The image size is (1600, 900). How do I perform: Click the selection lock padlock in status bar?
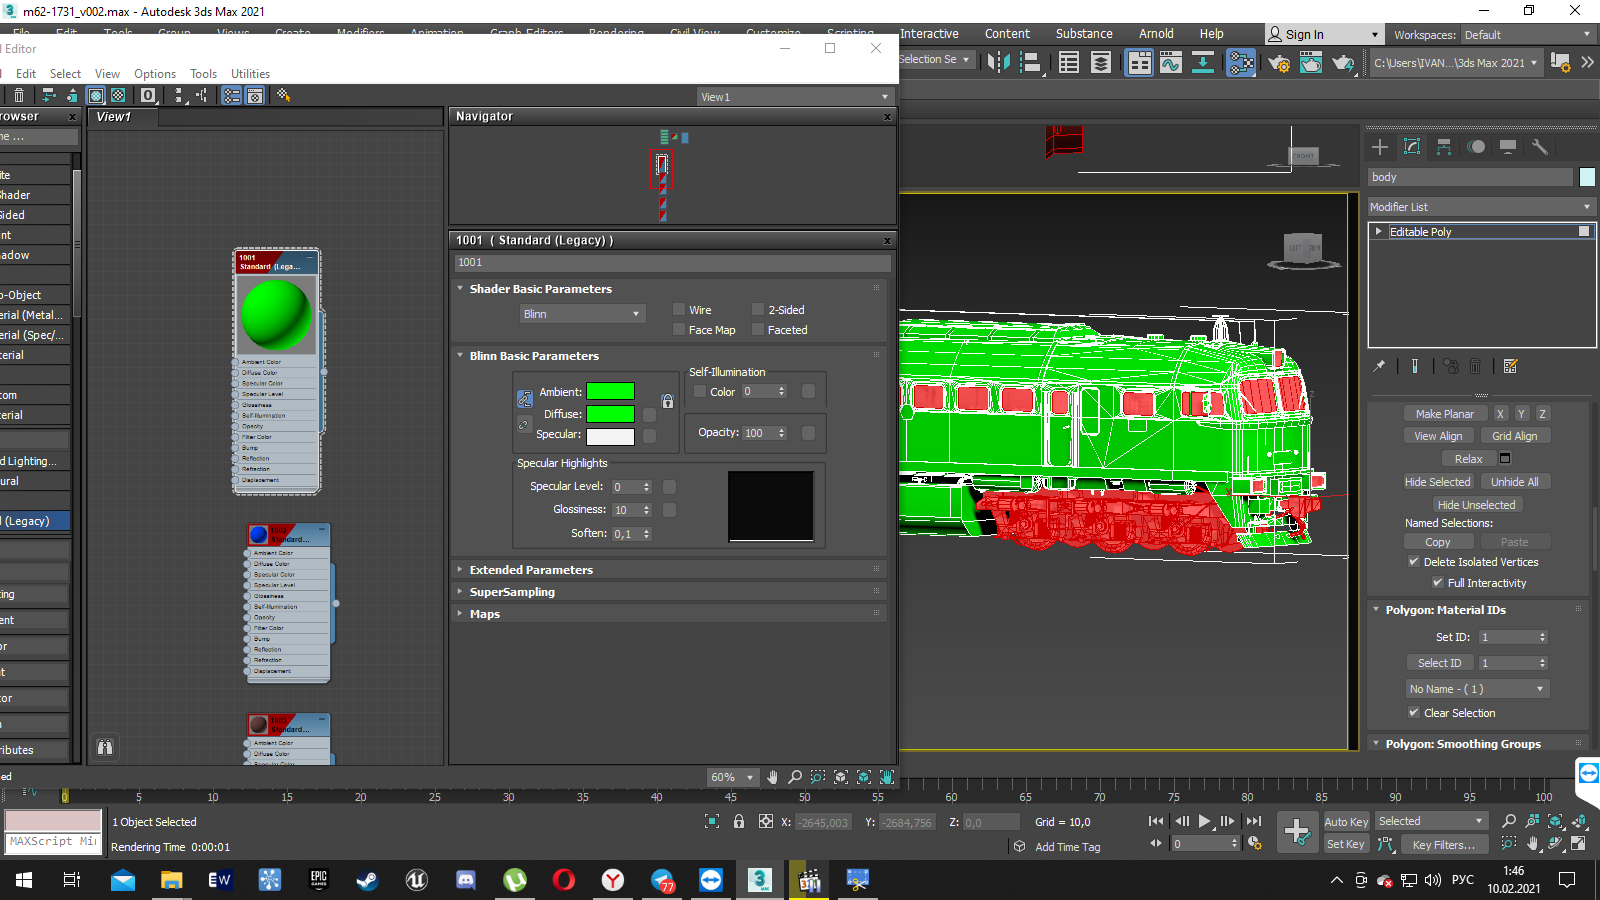(739, 822)
